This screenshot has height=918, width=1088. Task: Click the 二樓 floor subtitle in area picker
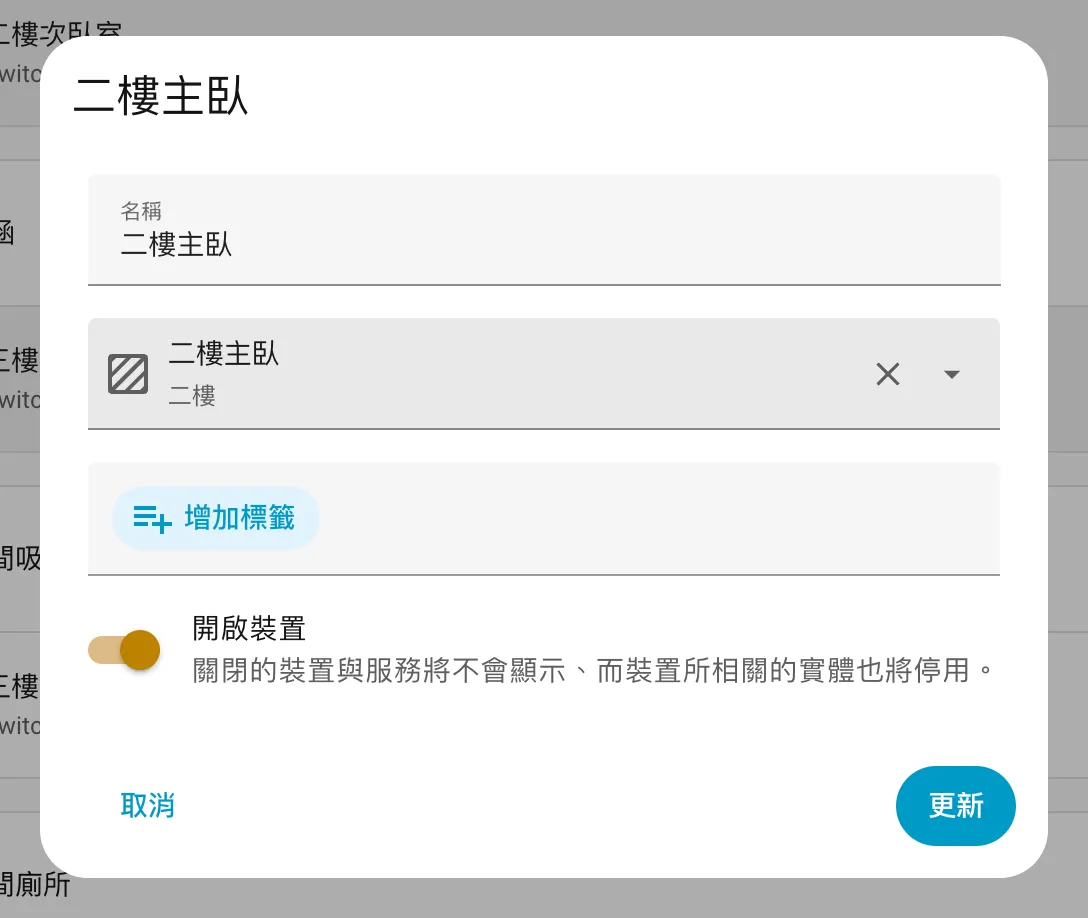point(192,397)
